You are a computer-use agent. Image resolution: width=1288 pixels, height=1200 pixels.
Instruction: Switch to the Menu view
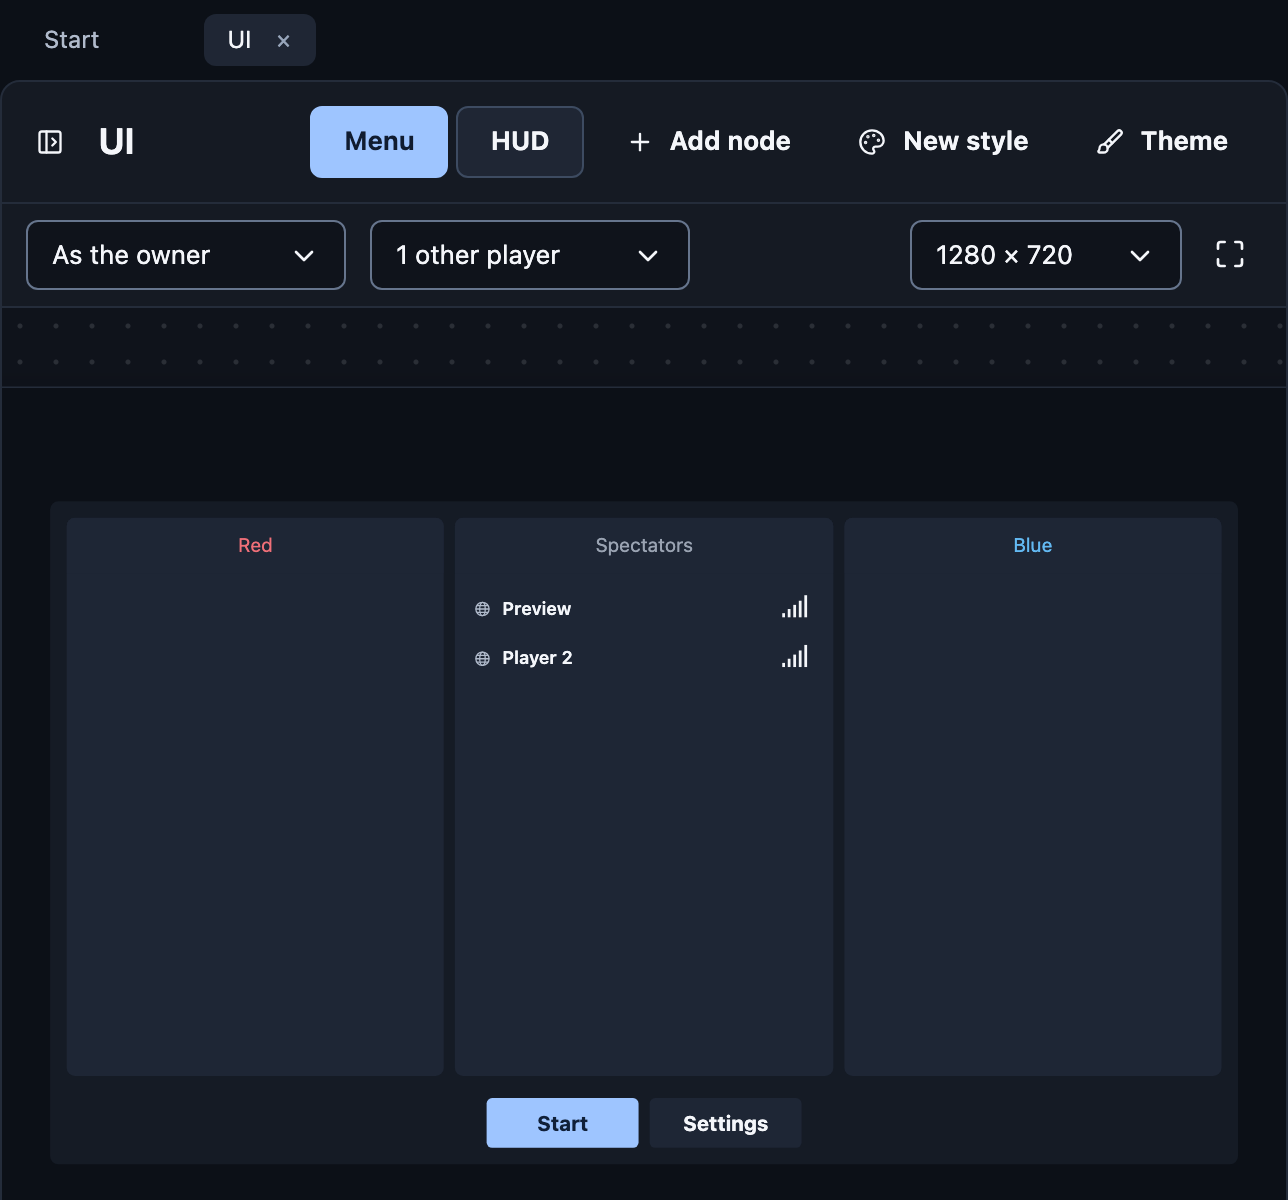379,142
